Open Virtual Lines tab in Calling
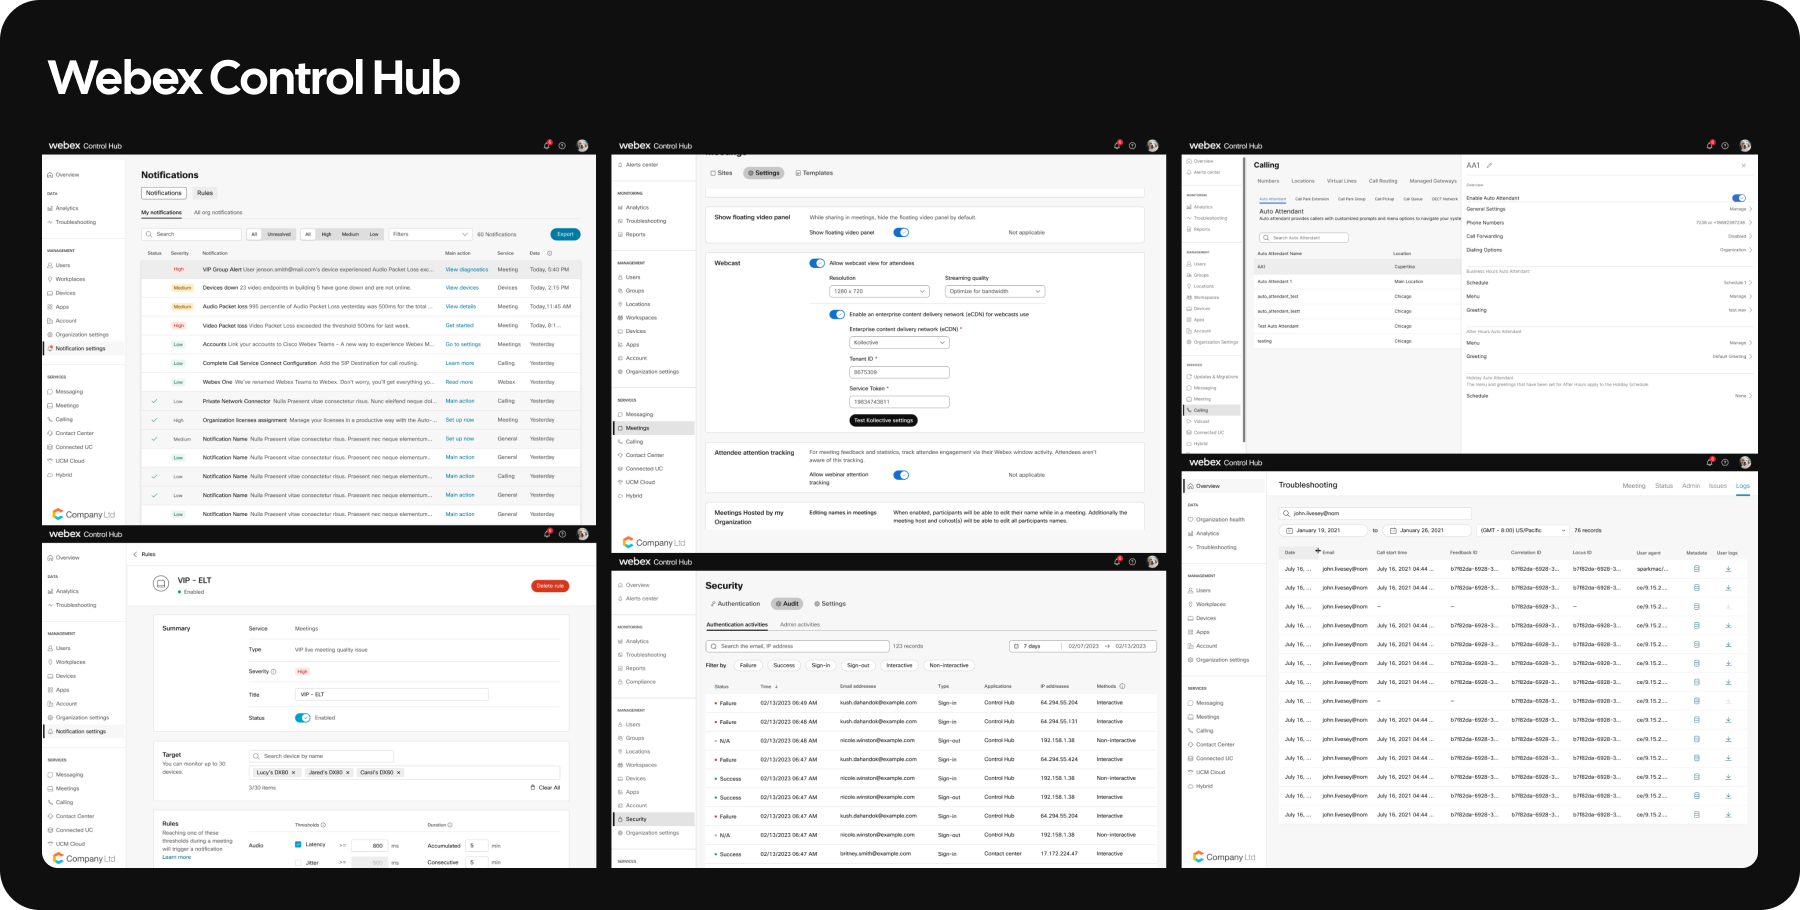 tap(1342, 181)
